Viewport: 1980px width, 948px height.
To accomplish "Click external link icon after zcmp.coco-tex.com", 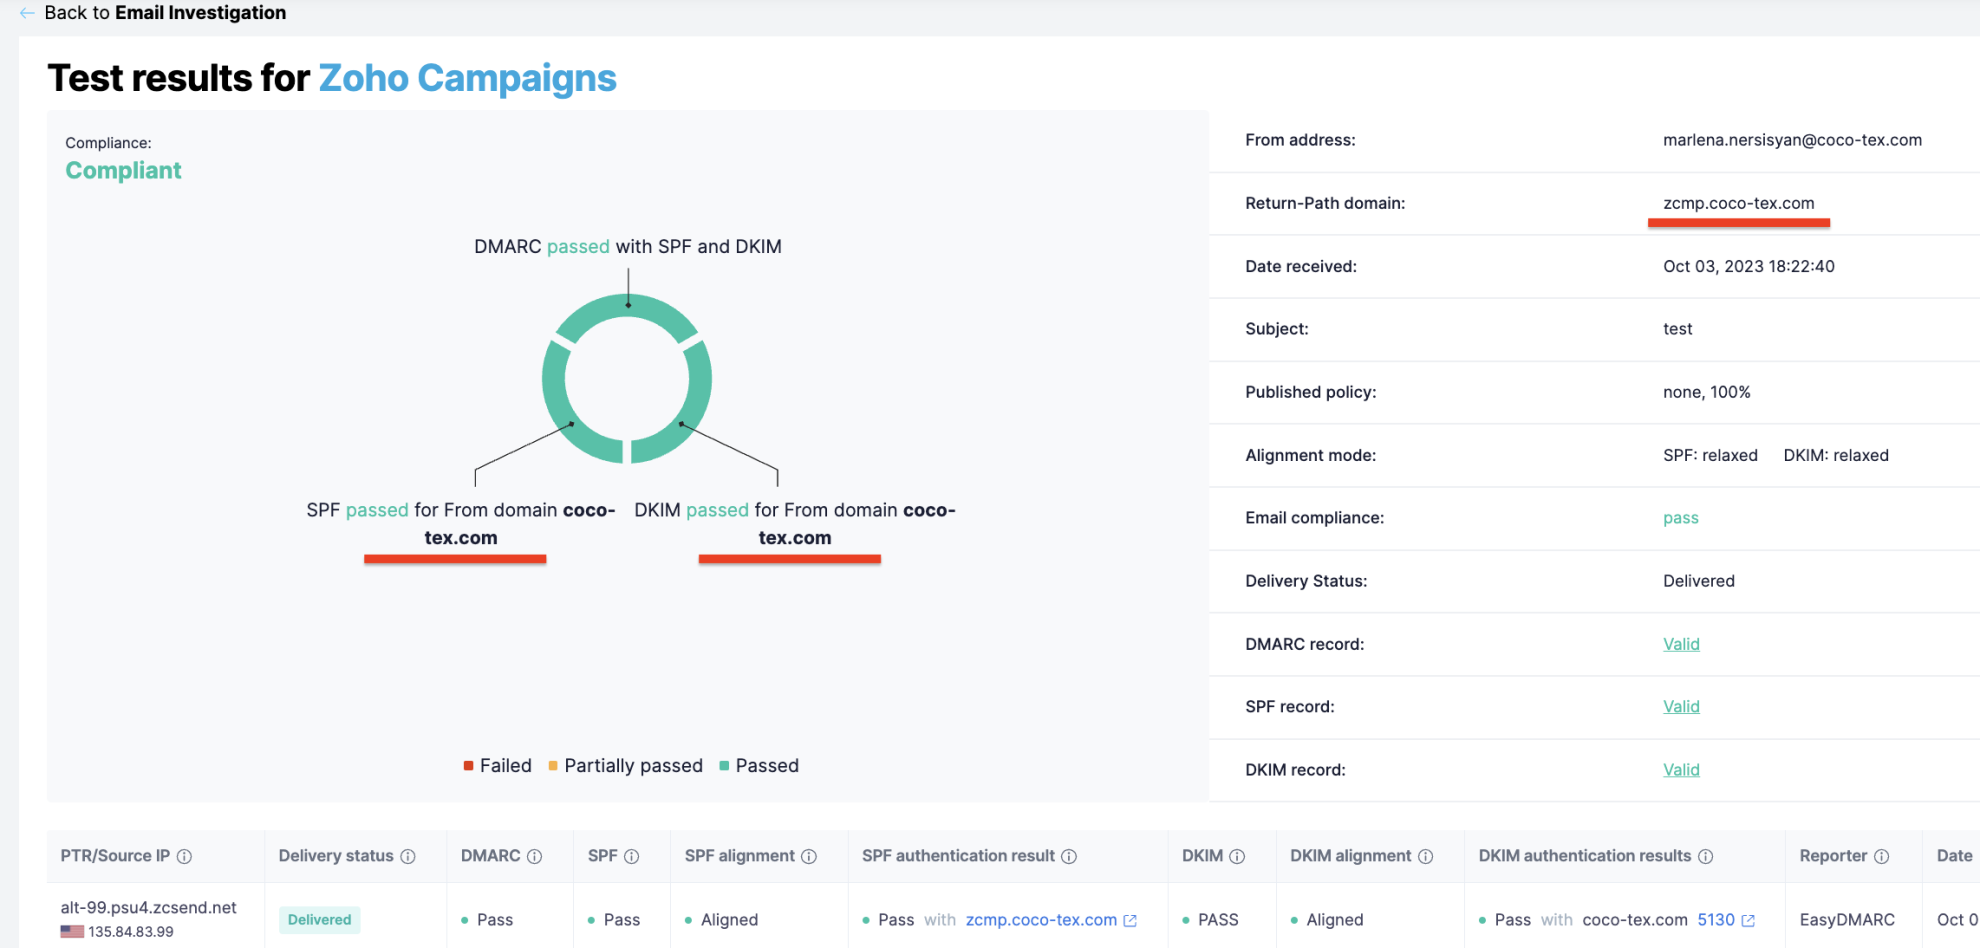I will click(1130, 921).
